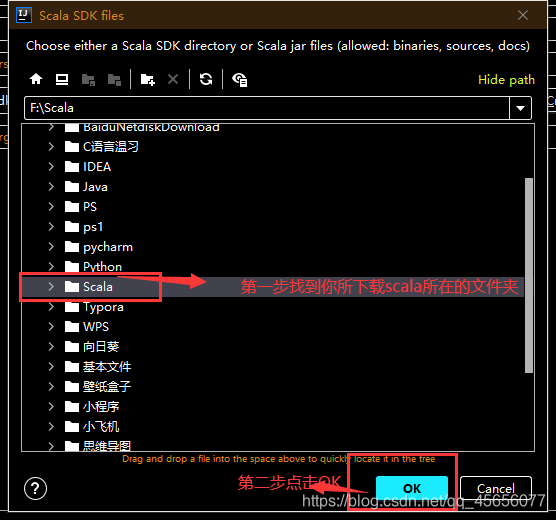Click the Cancel button
The height and width of the screenshot is (520, 556).
click(x=496, y=488)
